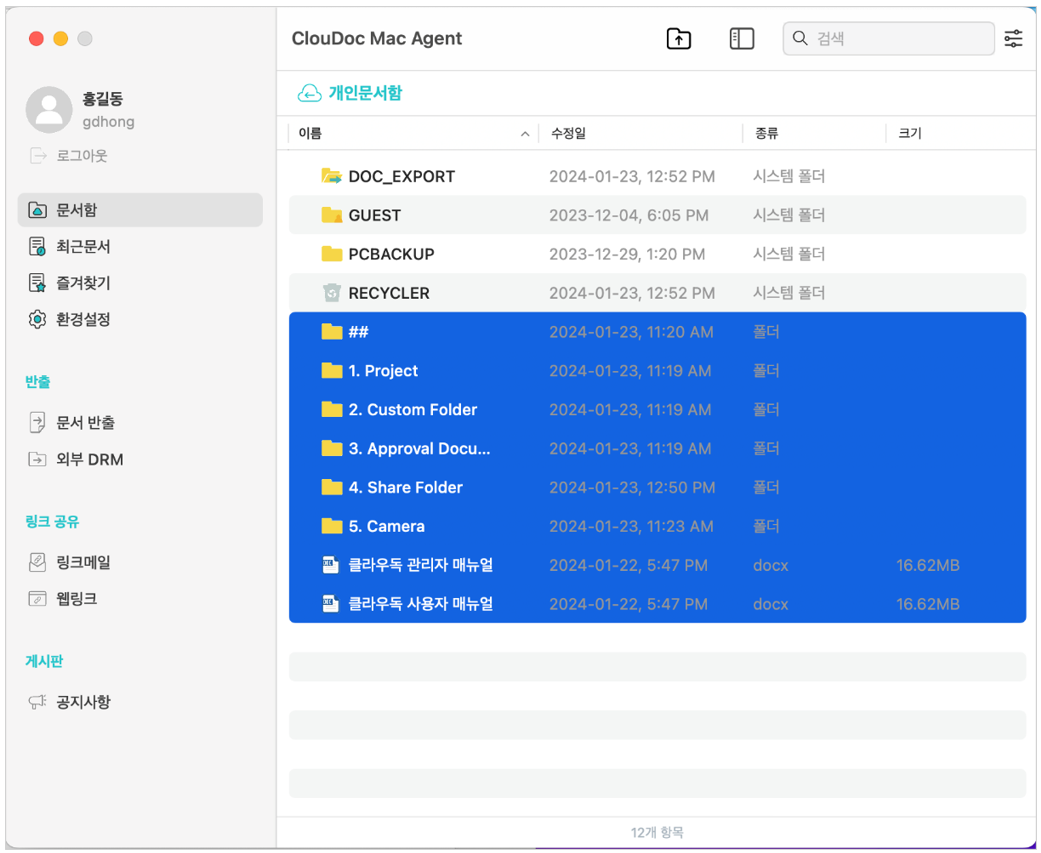Click the 웹링크 window link icon
The image size is (1041, 853).
pyautogui.click(x=37, y=599)
